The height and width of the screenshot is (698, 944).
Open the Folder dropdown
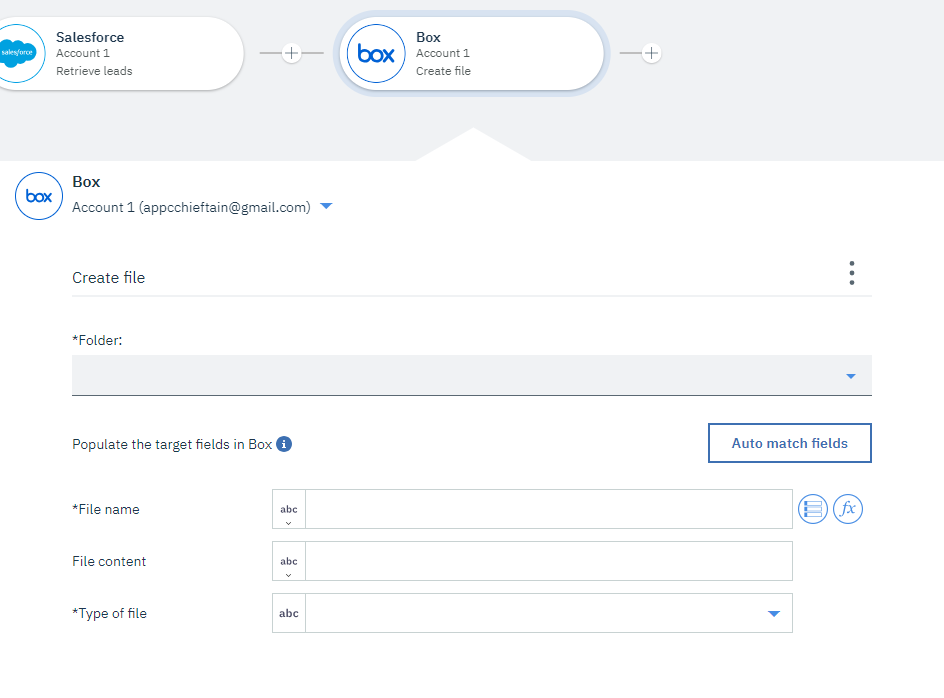pos(471,375)
